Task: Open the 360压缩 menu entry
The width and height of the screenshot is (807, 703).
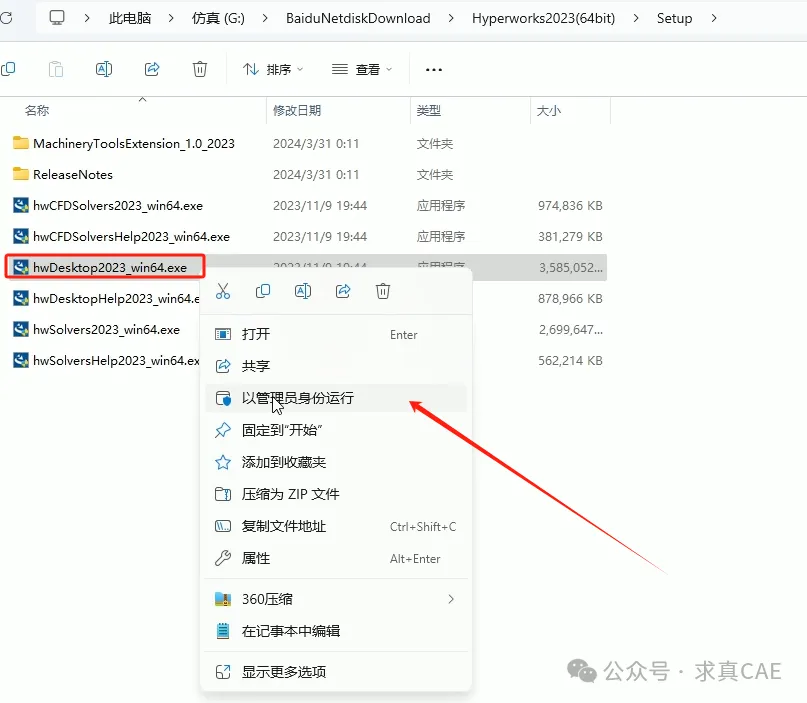Action: pos(336,599)
